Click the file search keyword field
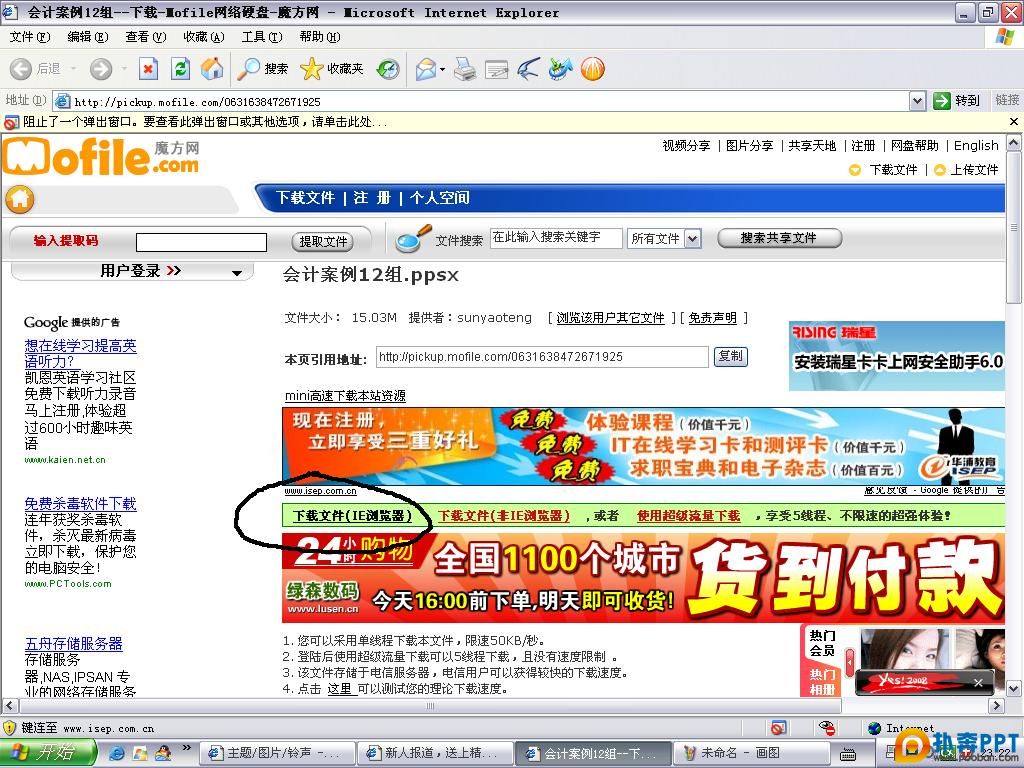The width and height of the screenshot is (1024, 768). coord(556,238)
